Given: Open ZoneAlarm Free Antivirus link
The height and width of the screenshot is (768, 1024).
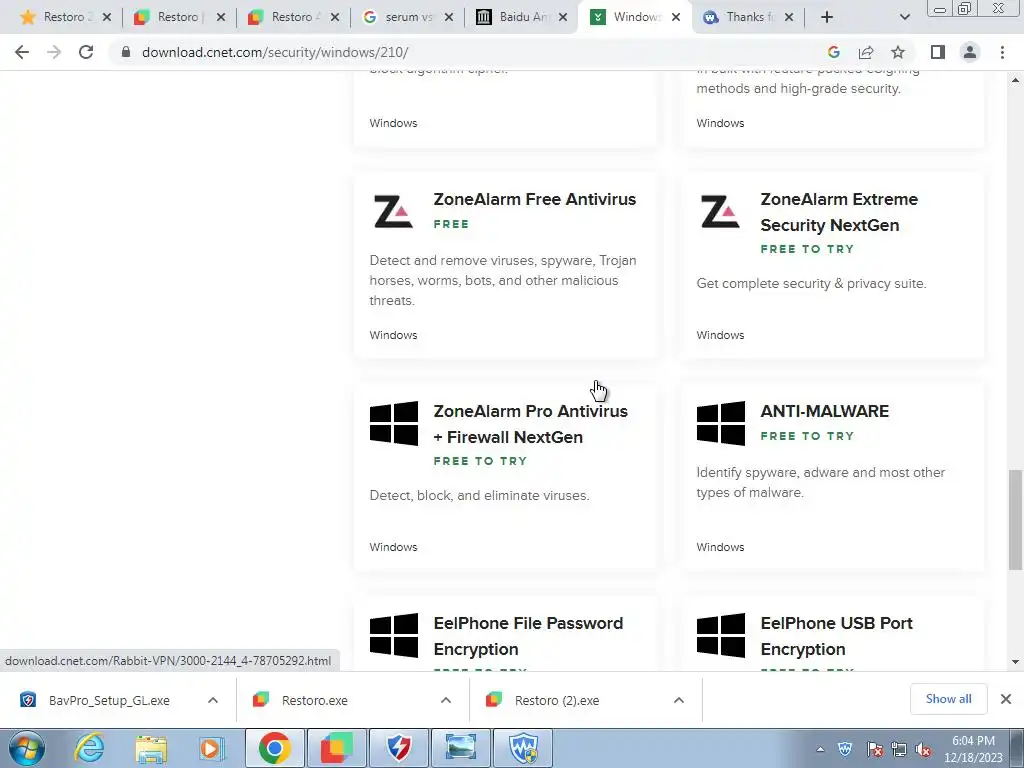Looking at the screenshot, I should coord(534,199).
